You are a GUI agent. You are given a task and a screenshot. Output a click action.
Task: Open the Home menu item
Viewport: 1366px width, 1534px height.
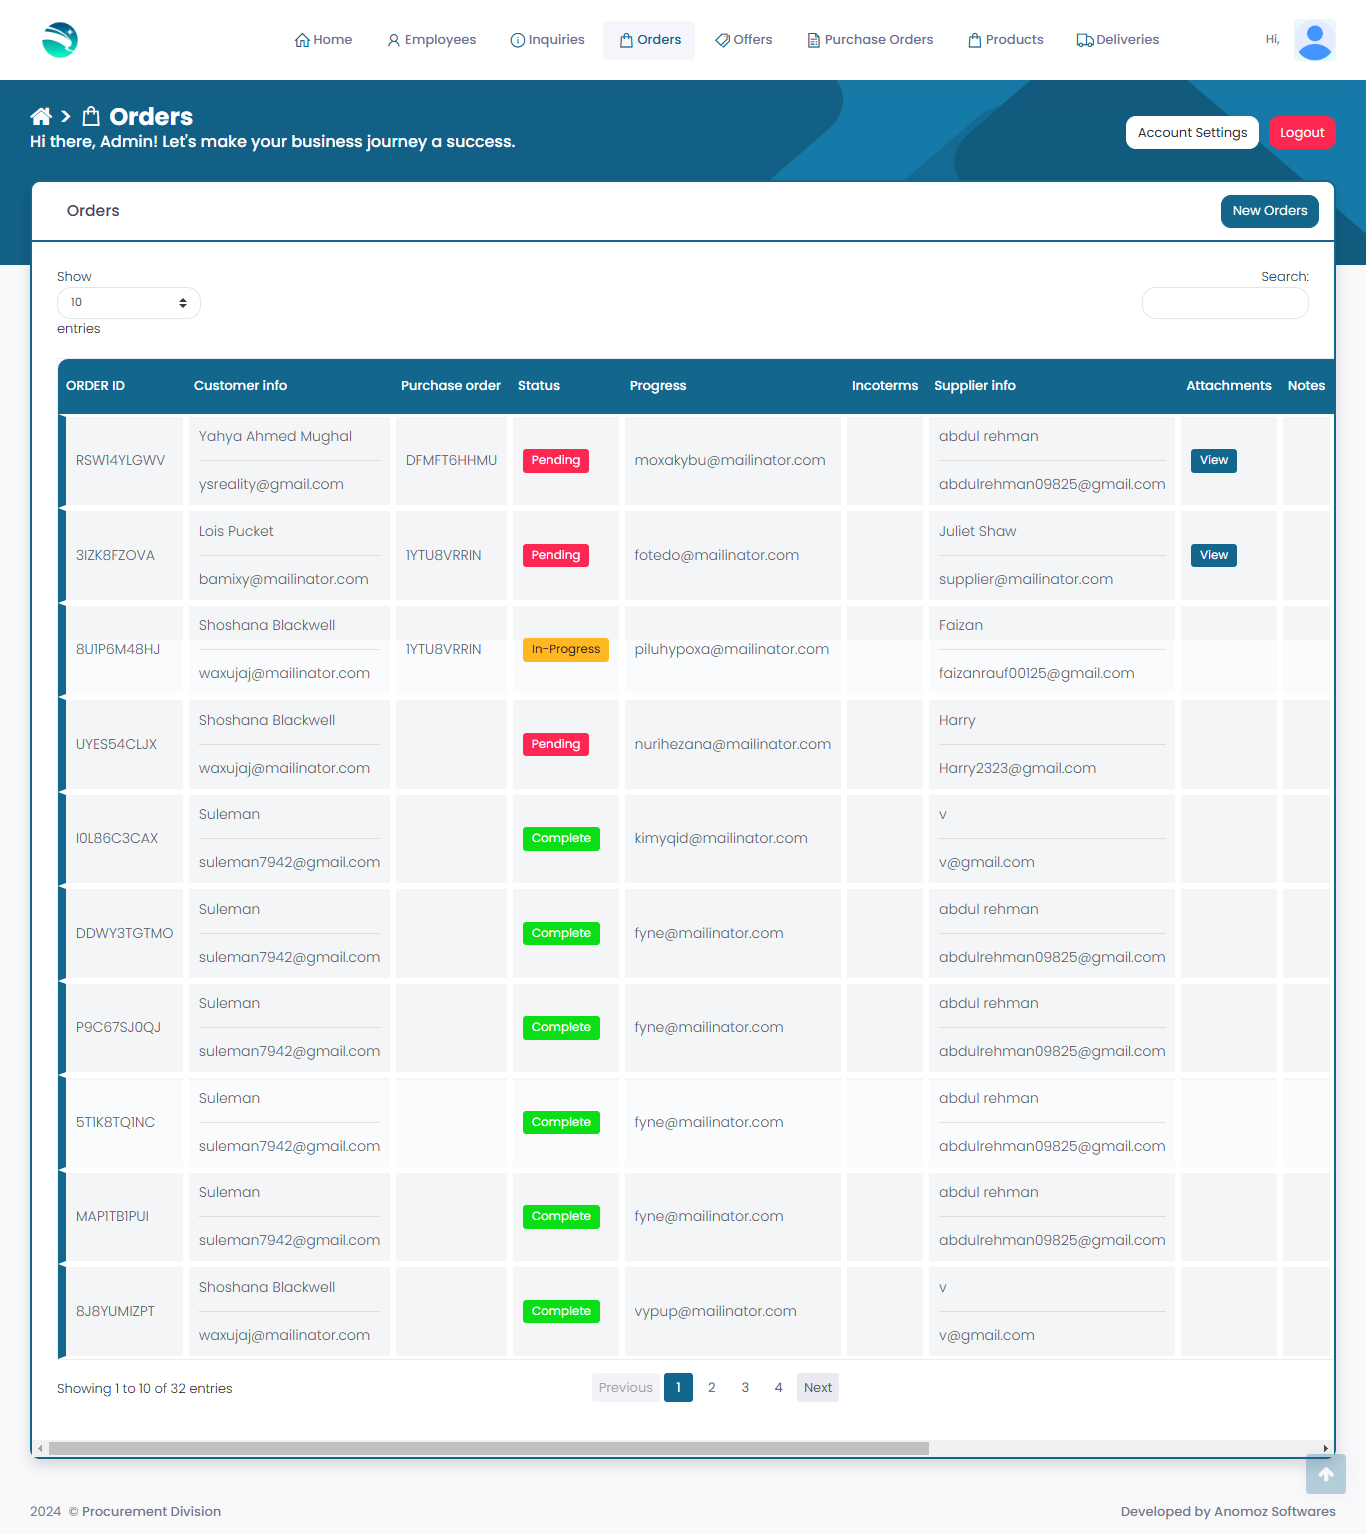(323, 40)
